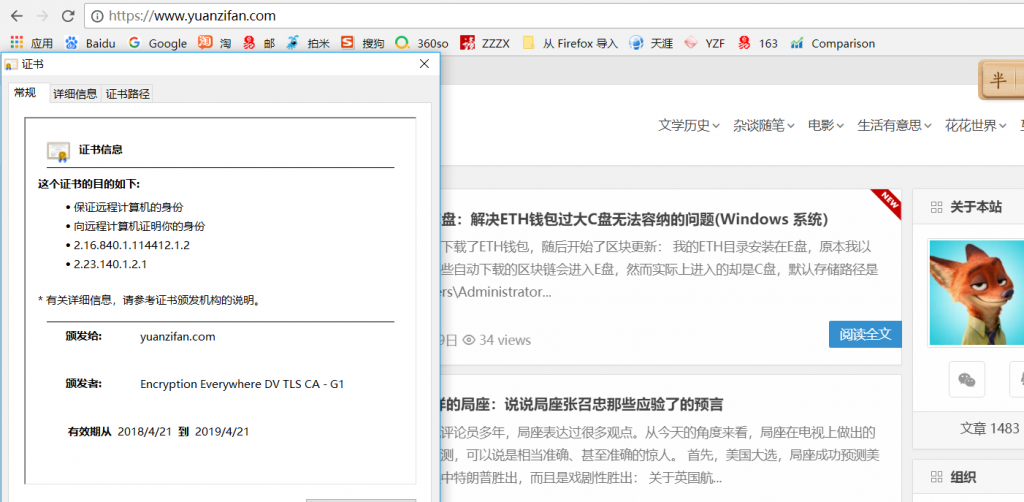Click the browser reload icon
The width and height of the screenshot is (1024, 502).
(68, 16)
